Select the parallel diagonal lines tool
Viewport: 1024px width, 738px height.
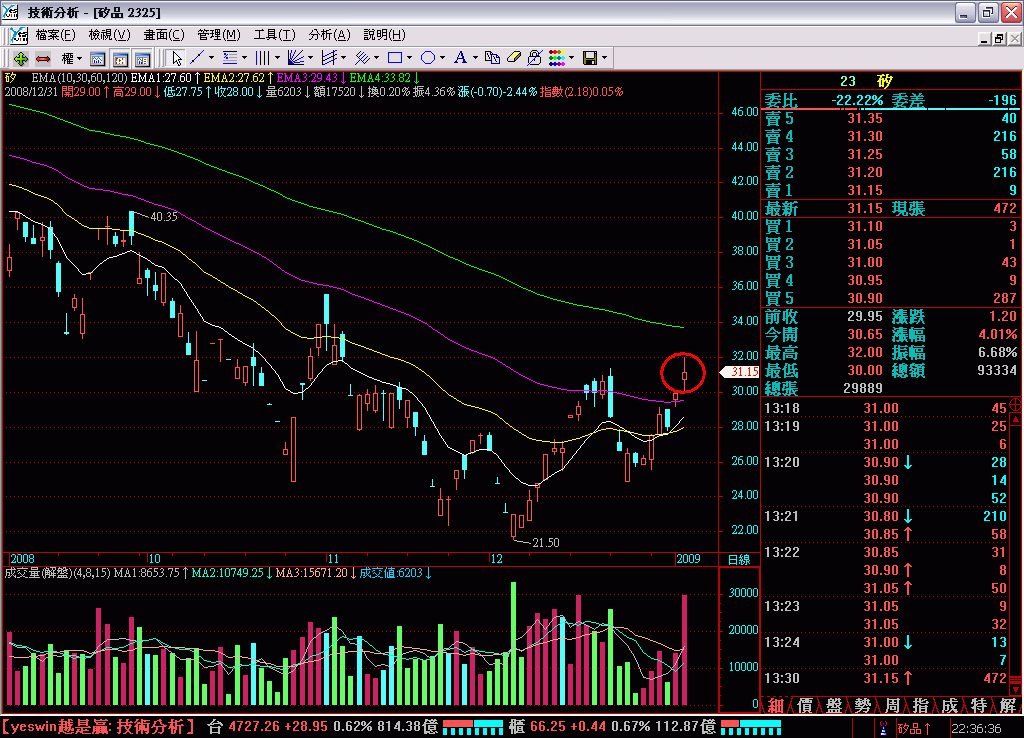[362, 59]
